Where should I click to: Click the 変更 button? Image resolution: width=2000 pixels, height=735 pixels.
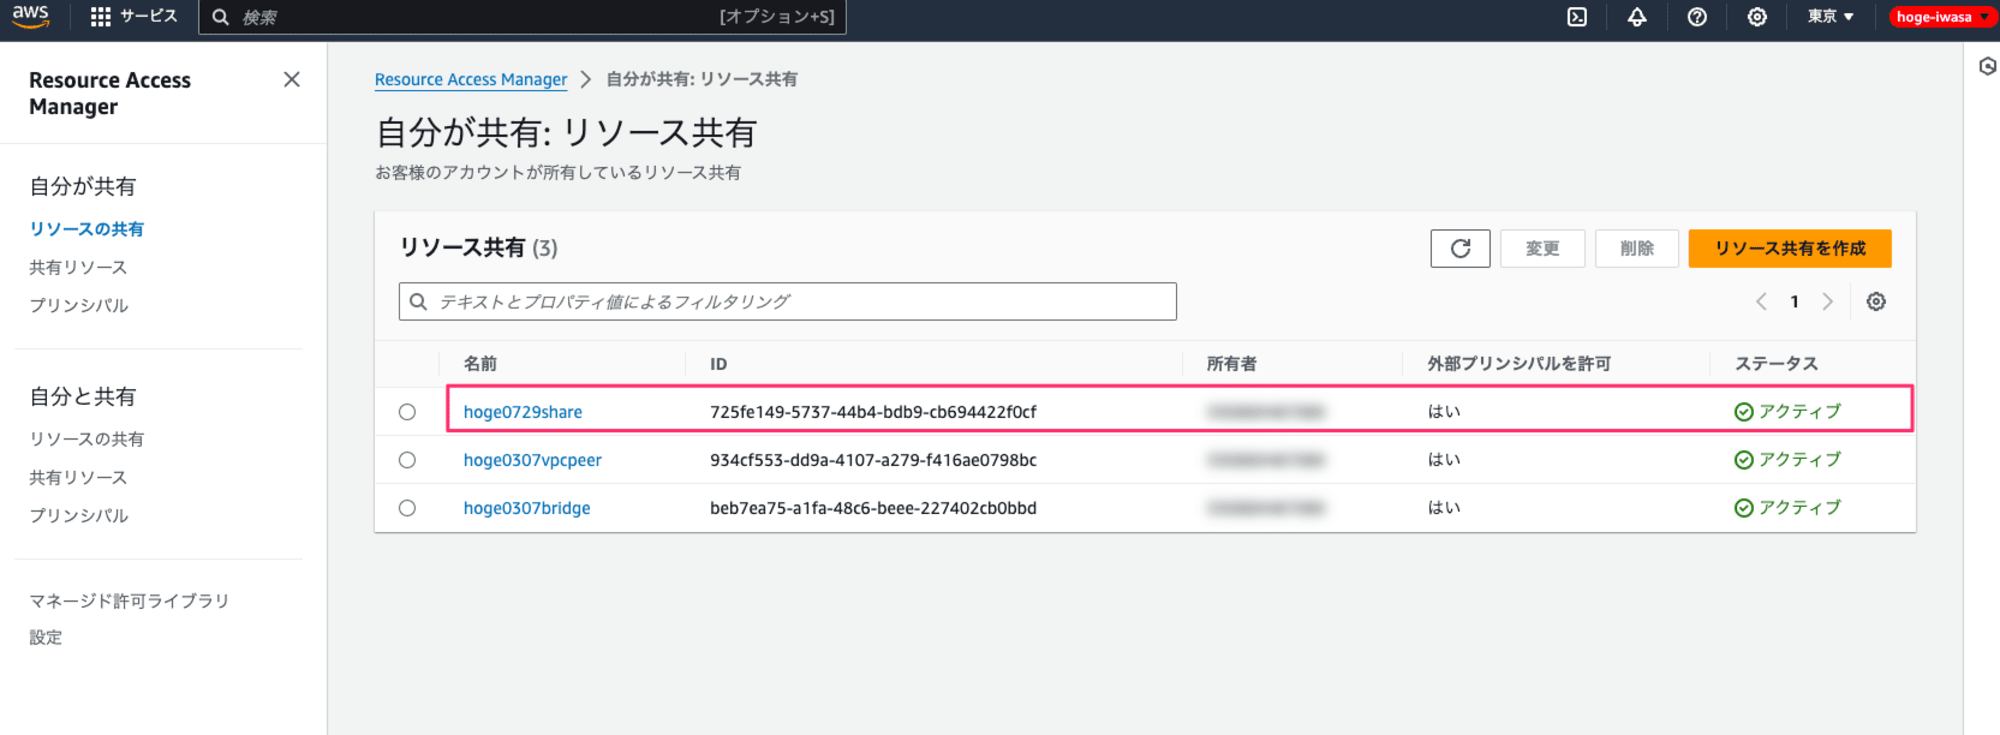(x=1542, y=248)
